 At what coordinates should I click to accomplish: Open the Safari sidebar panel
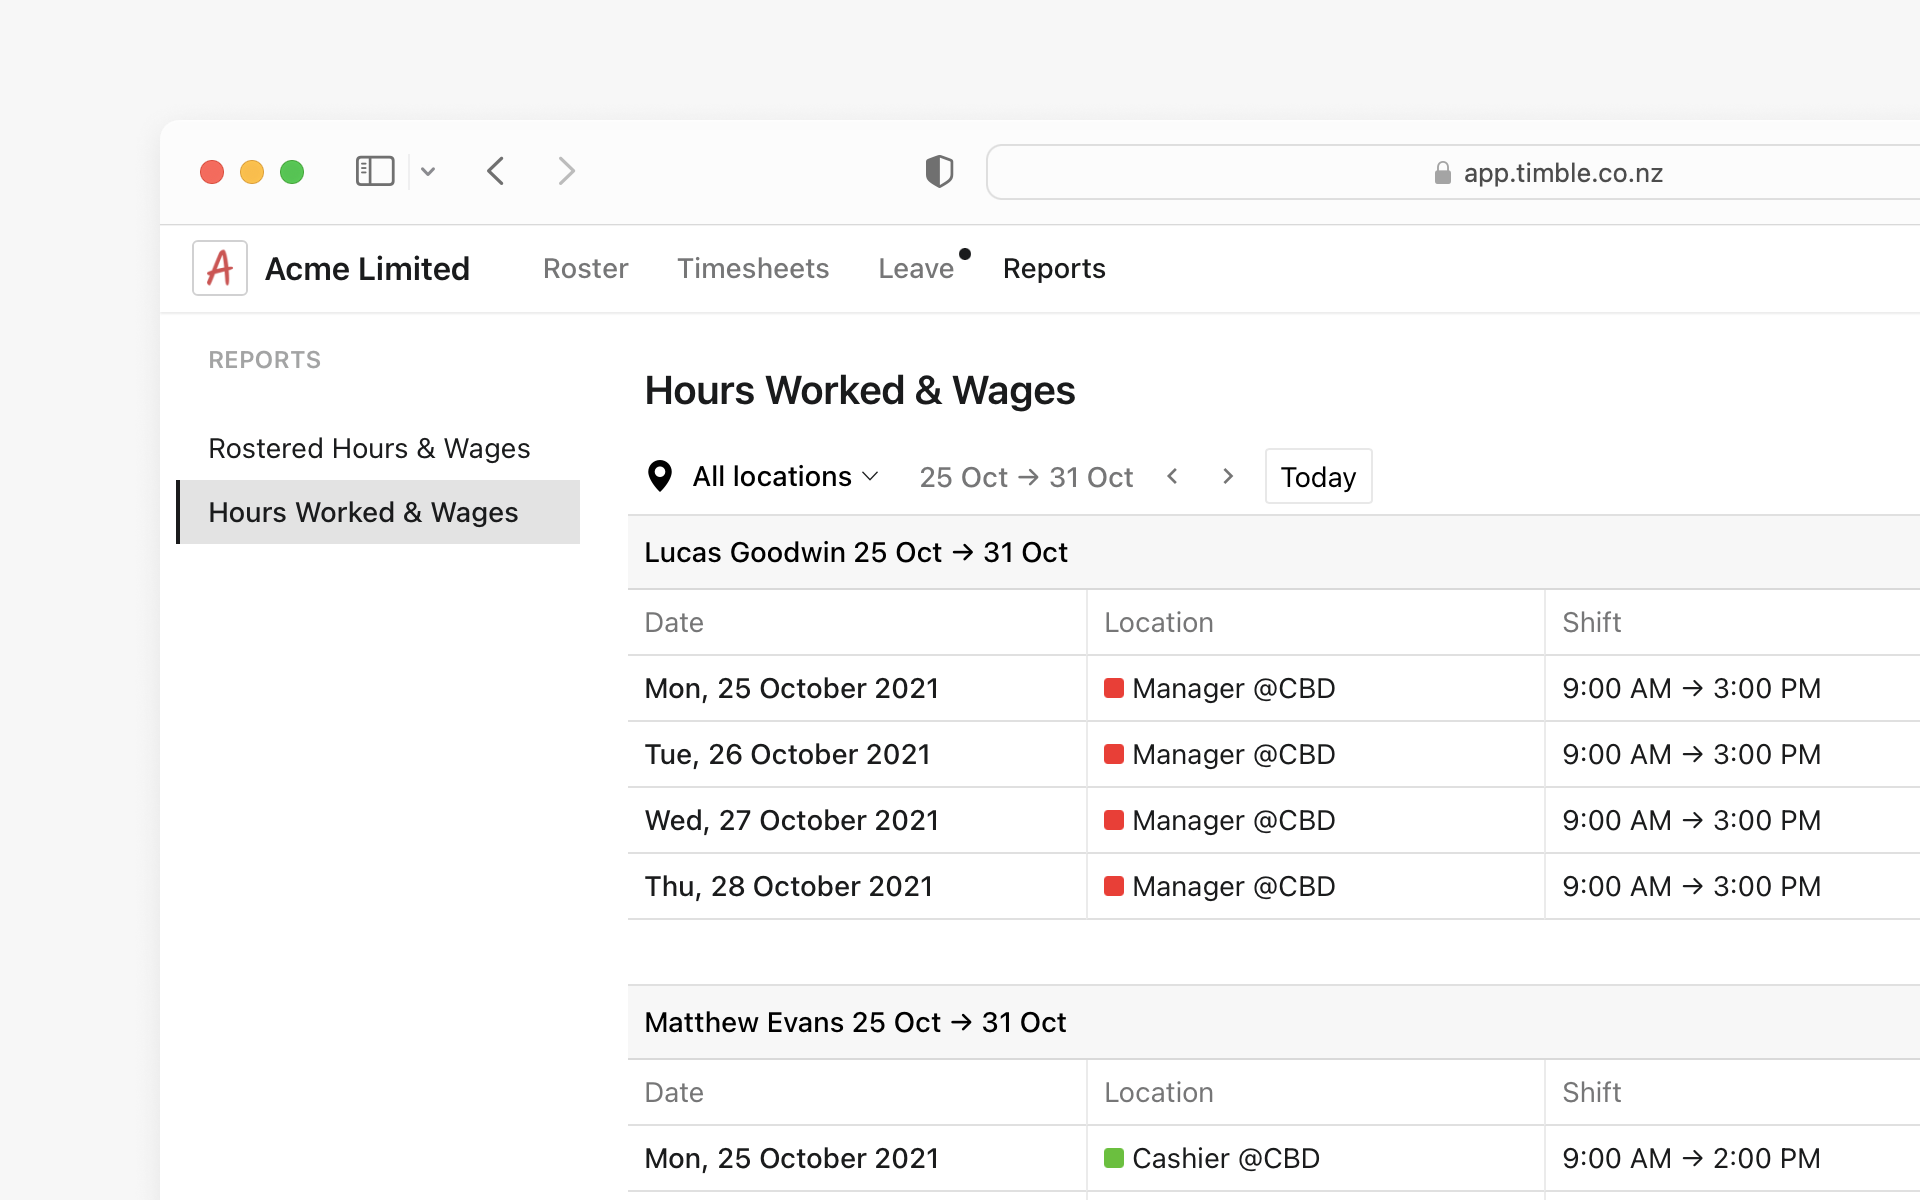click(374, 170)
